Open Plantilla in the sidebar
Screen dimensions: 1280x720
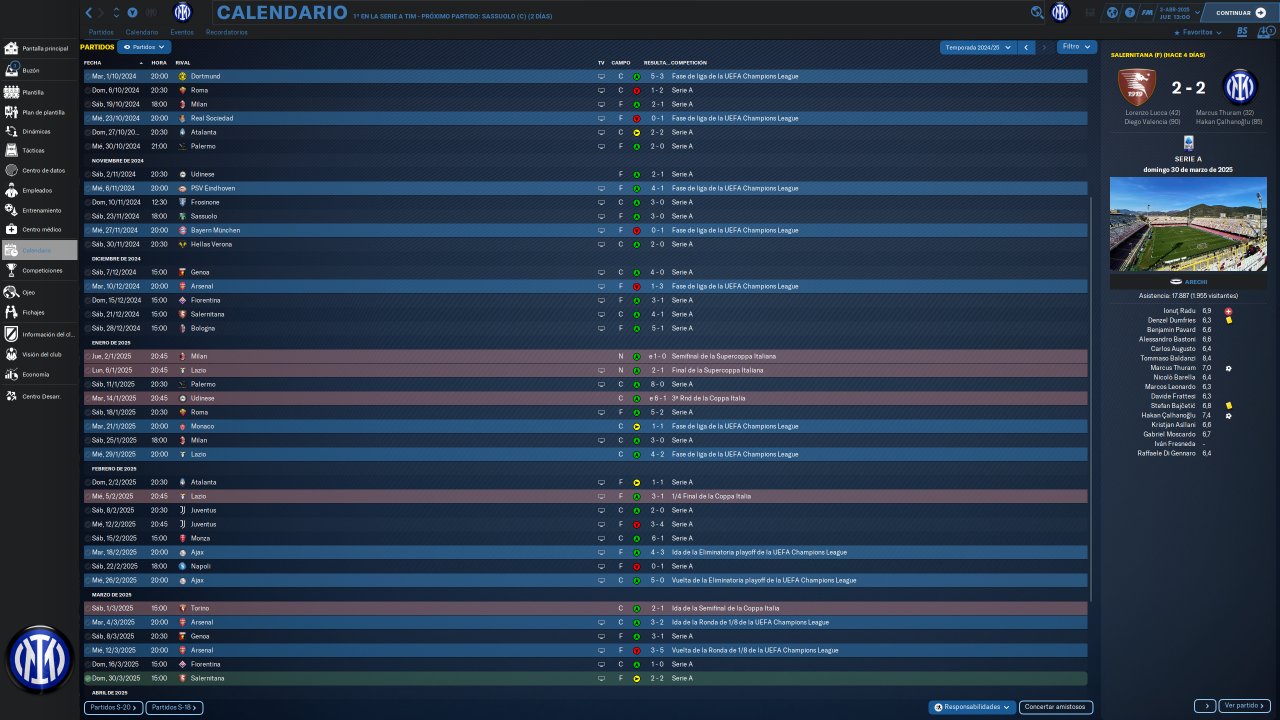point(38,91)
